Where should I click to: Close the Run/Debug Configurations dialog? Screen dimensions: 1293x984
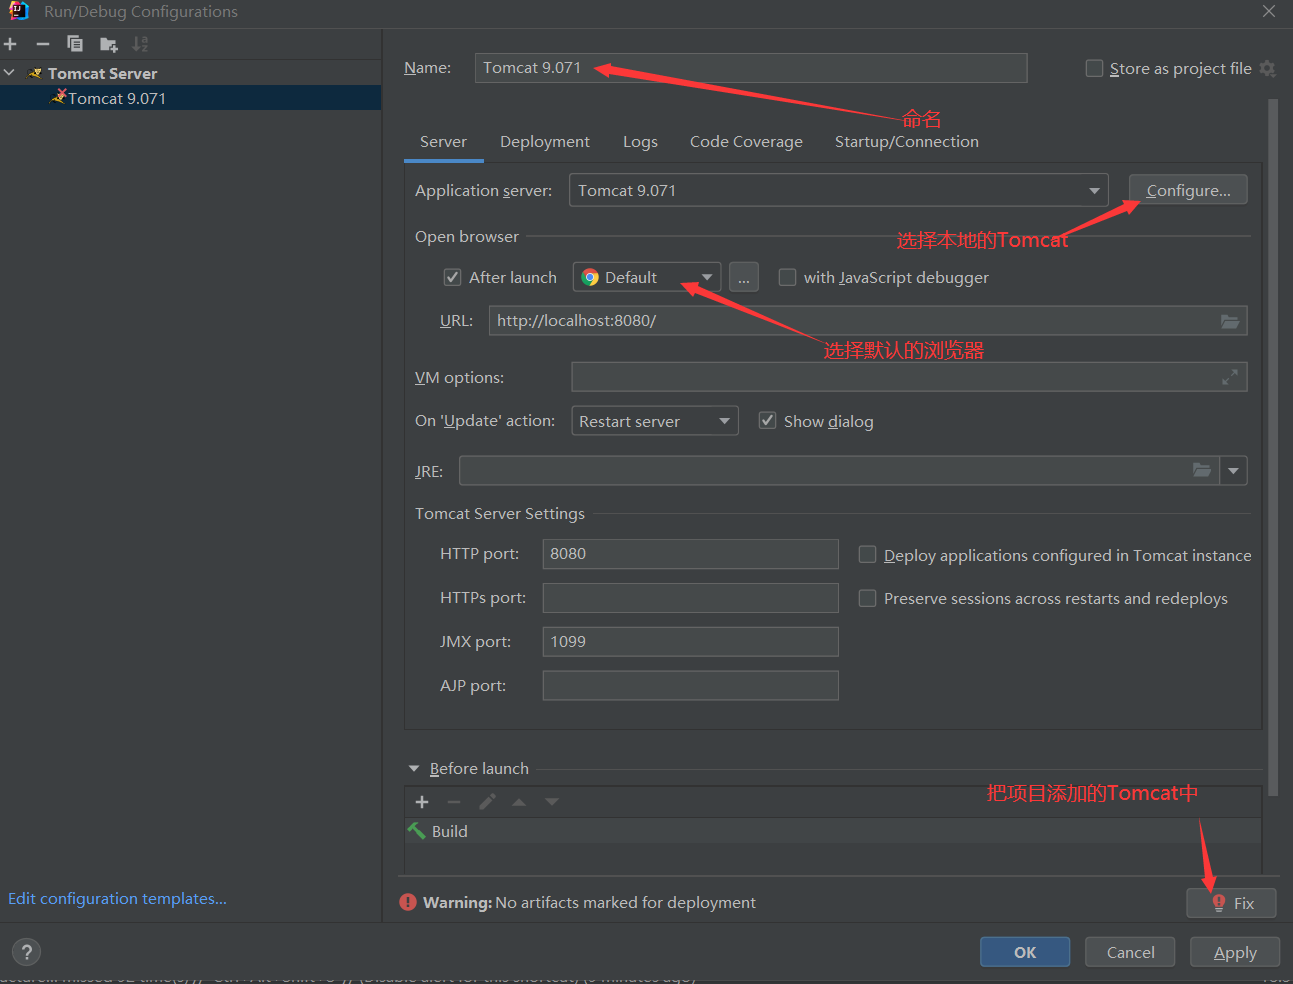[x=1269, y=11]
